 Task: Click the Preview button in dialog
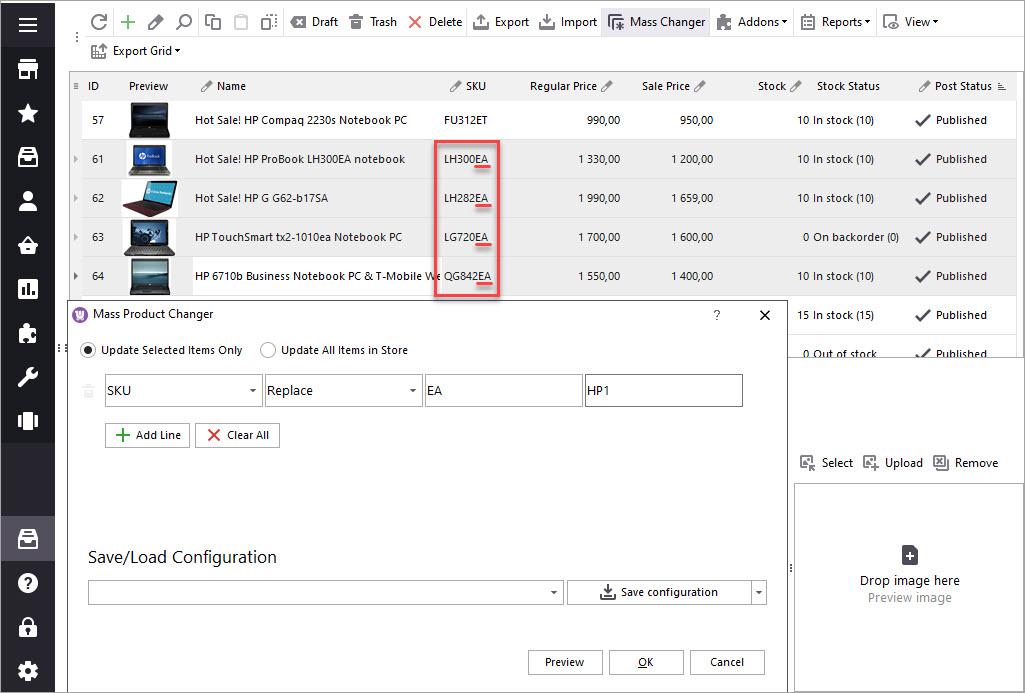[x=564, y=662]
